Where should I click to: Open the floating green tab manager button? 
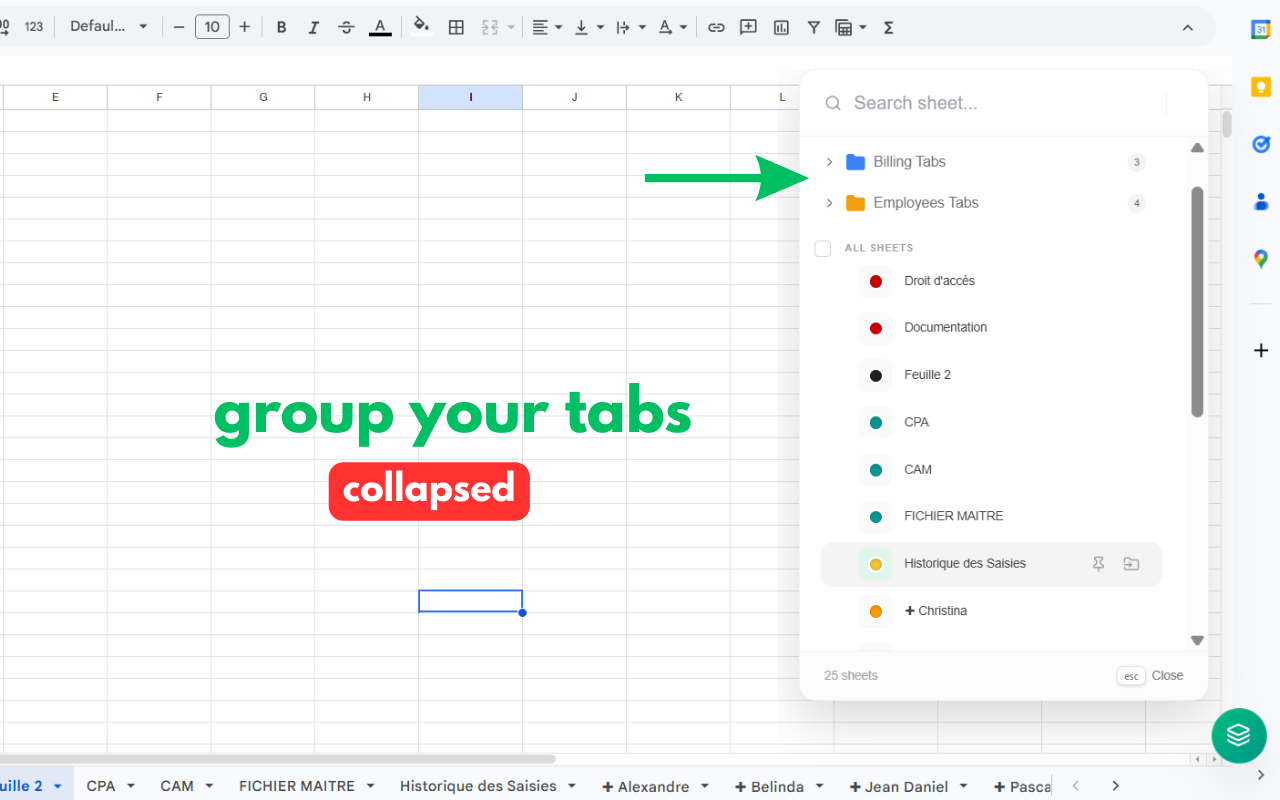(1239, 735)
